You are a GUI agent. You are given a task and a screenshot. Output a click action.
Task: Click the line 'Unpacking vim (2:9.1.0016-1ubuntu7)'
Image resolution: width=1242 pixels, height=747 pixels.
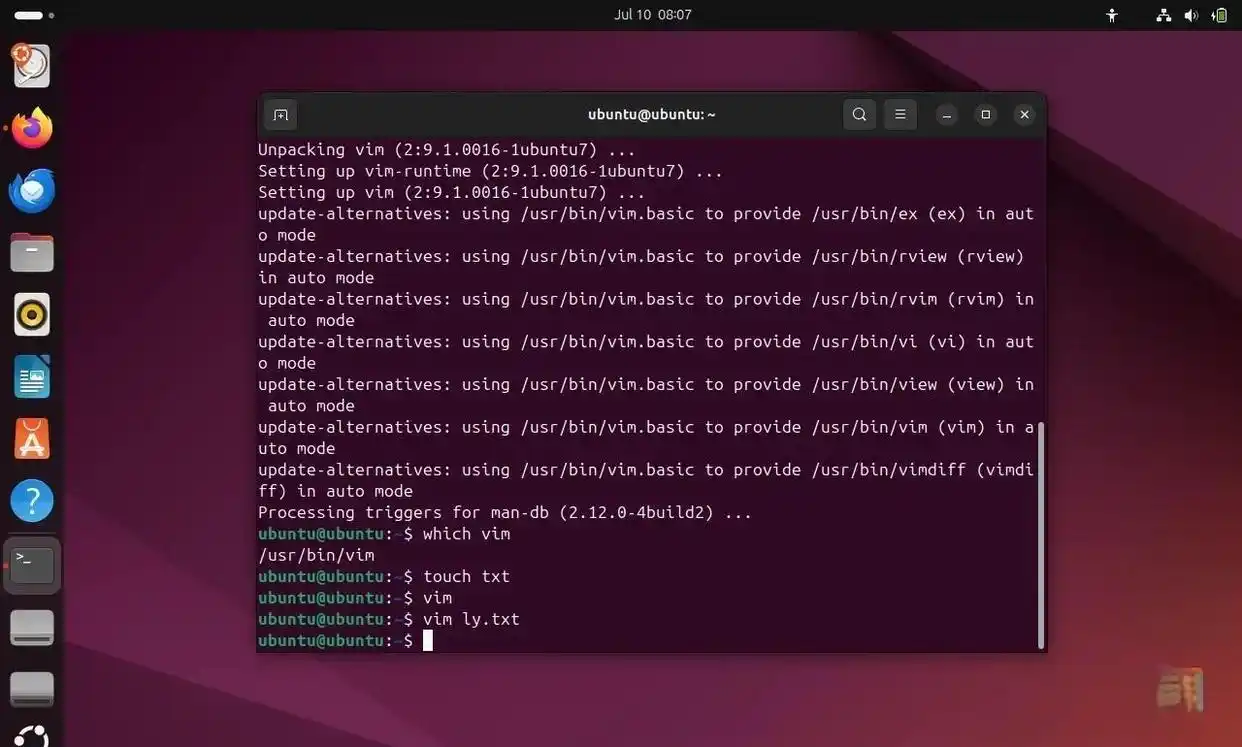click(447, 150)
